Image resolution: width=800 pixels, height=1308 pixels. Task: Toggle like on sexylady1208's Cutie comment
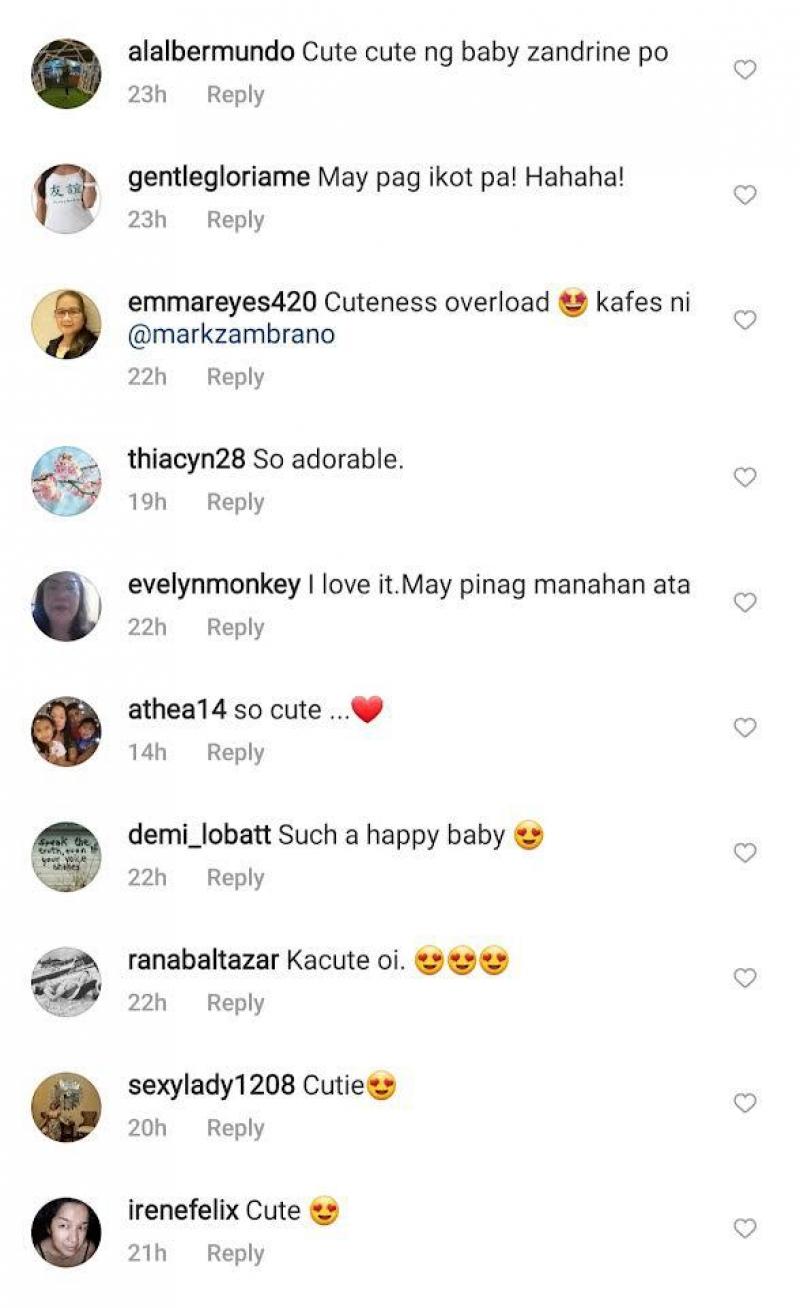pyautogui.click(x=745, y=1103)
